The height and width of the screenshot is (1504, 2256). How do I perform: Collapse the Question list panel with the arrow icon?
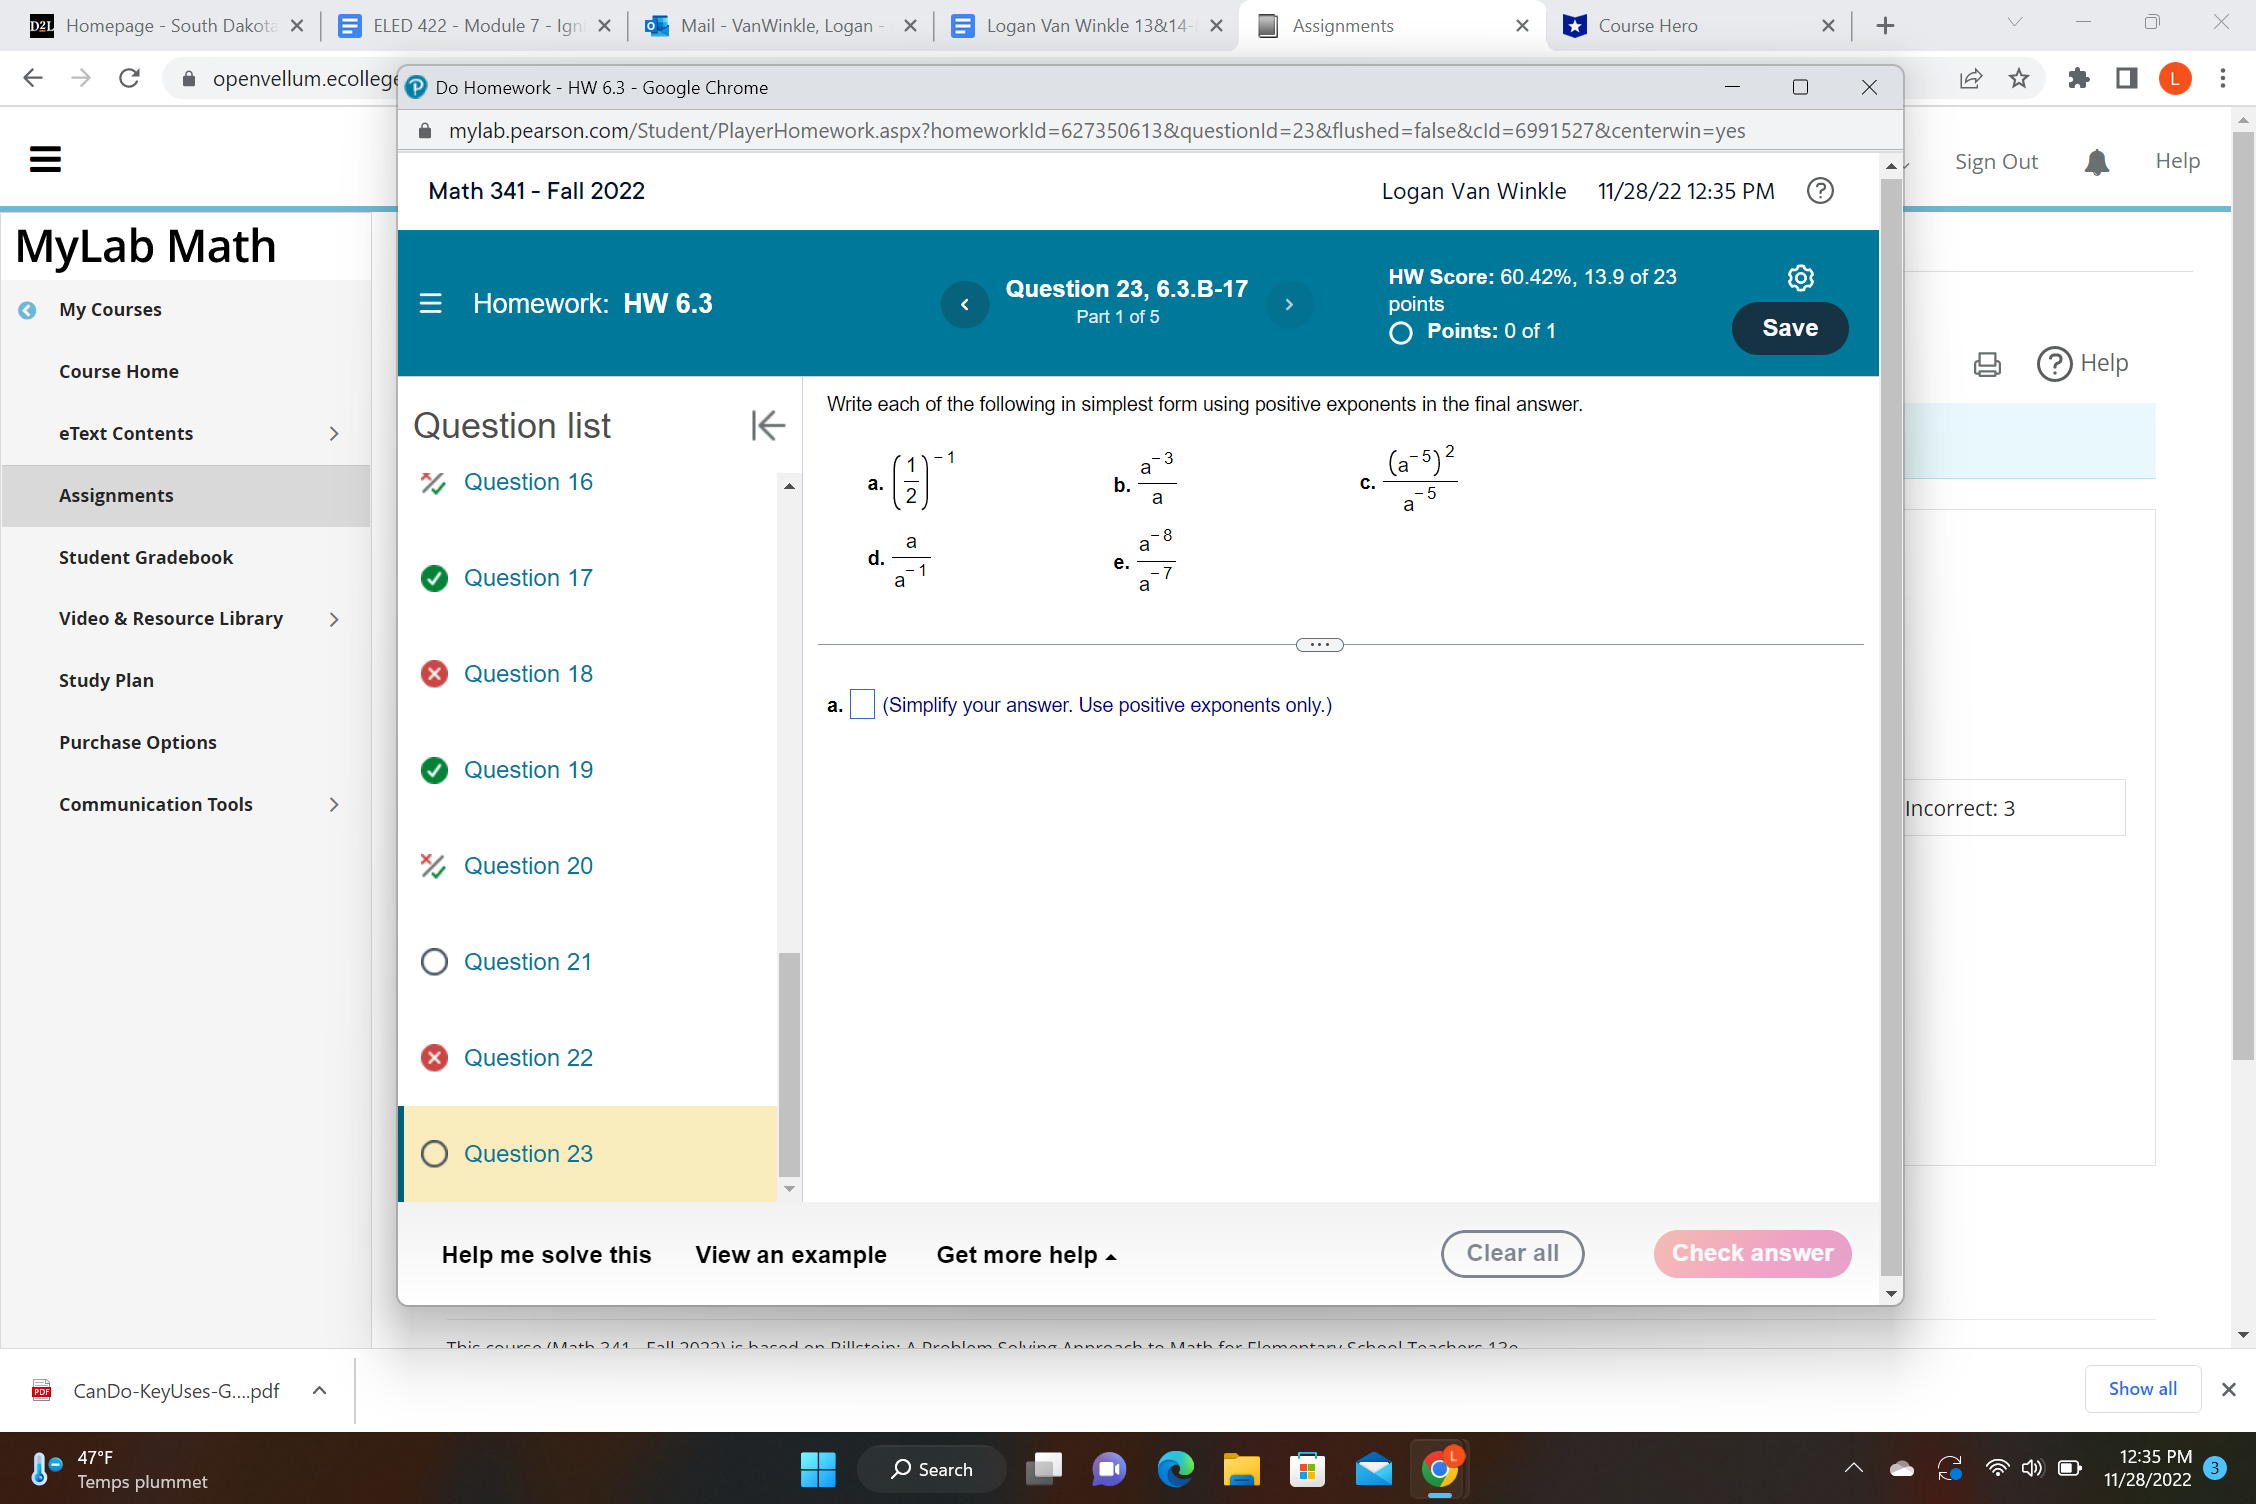coord(768,425)
